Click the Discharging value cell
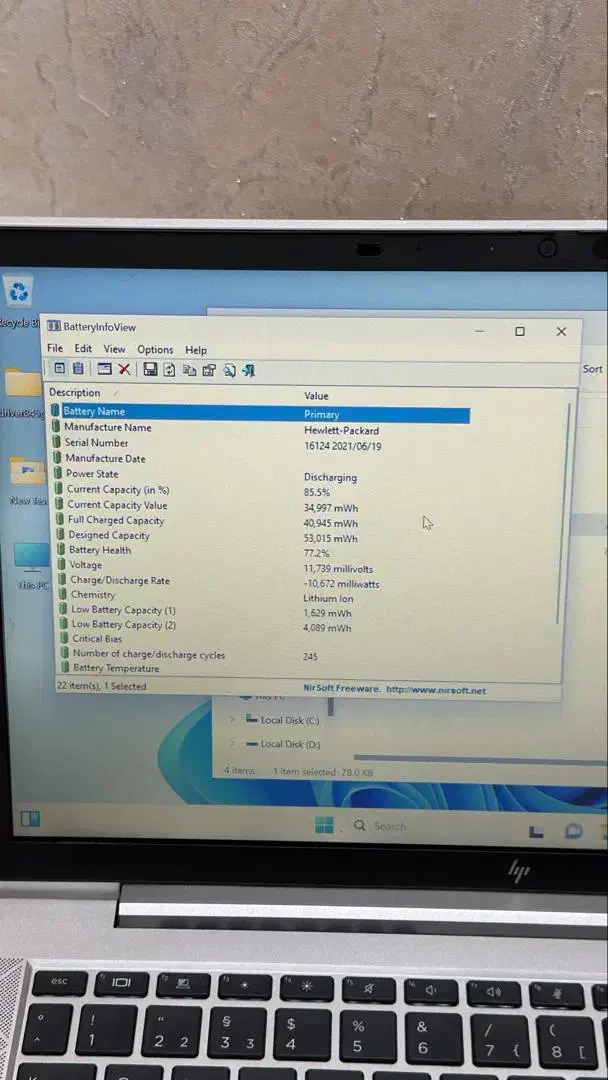 click(331, 477)
